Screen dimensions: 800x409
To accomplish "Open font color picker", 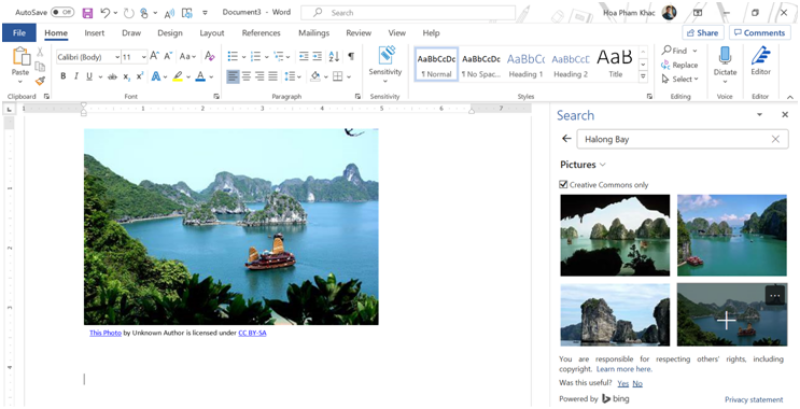I will (x=202, y=76).
